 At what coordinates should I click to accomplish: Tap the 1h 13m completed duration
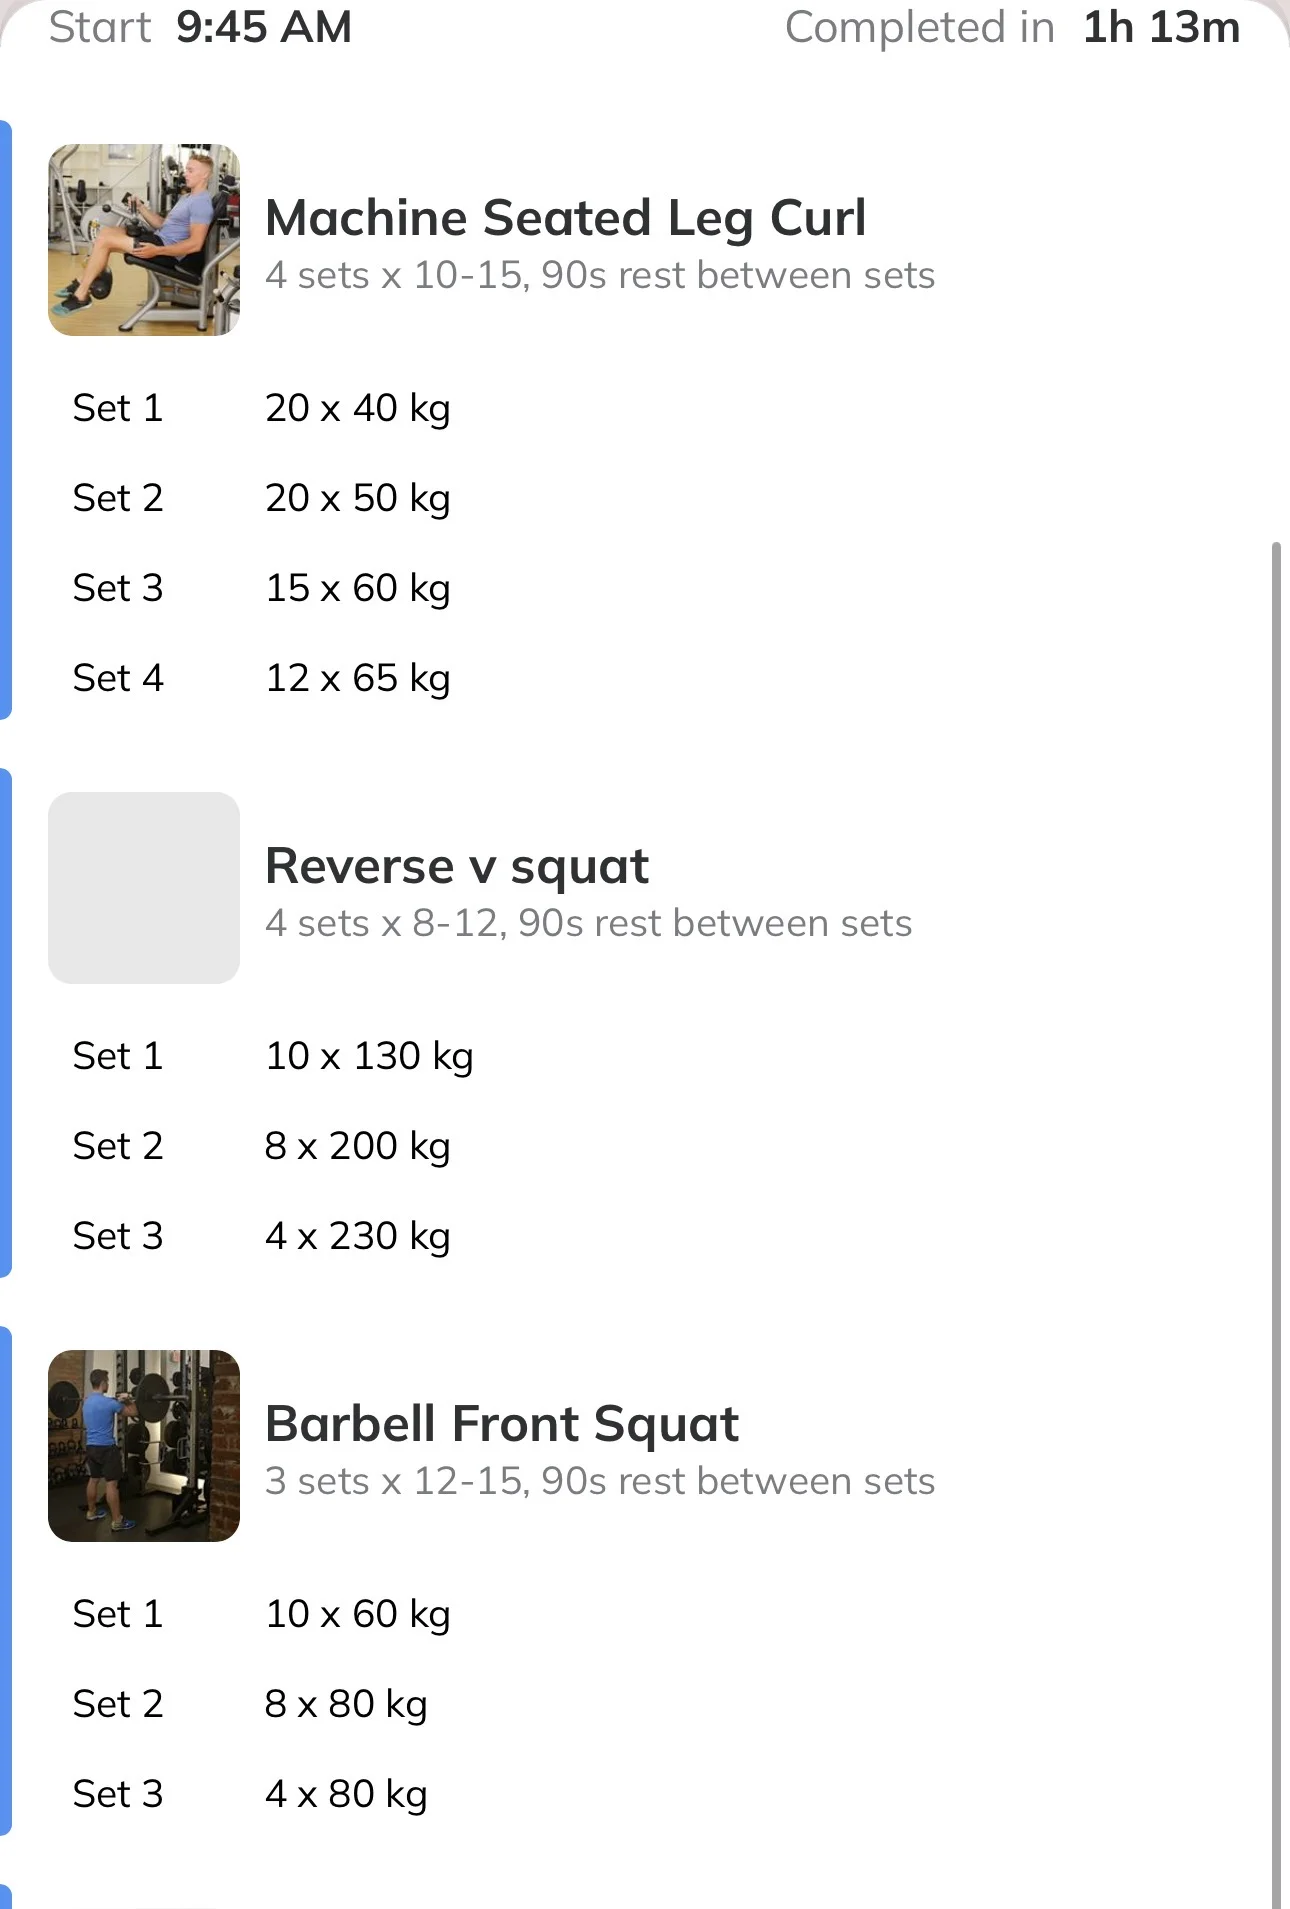point(1162,27)
